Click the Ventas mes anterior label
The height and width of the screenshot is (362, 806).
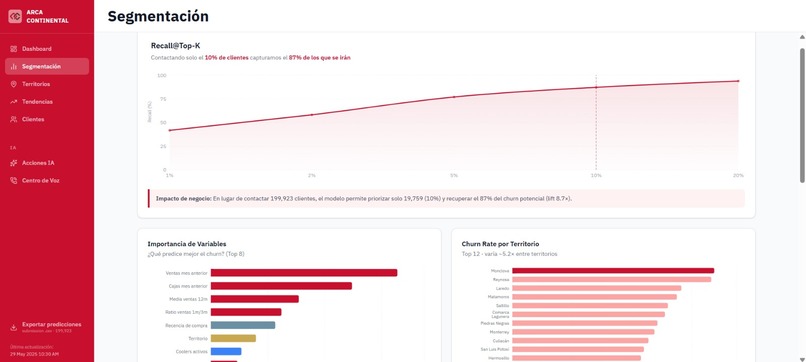187,273
